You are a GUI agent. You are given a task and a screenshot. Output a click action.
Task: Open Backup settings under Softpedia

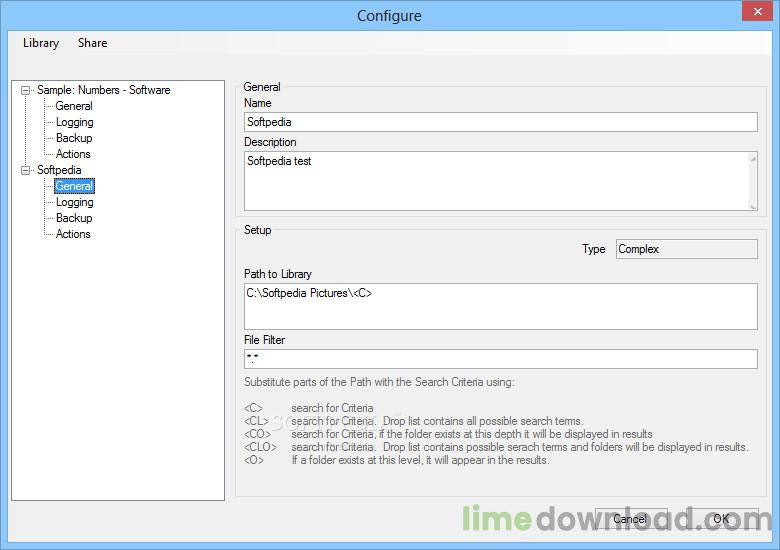point(74,218)
